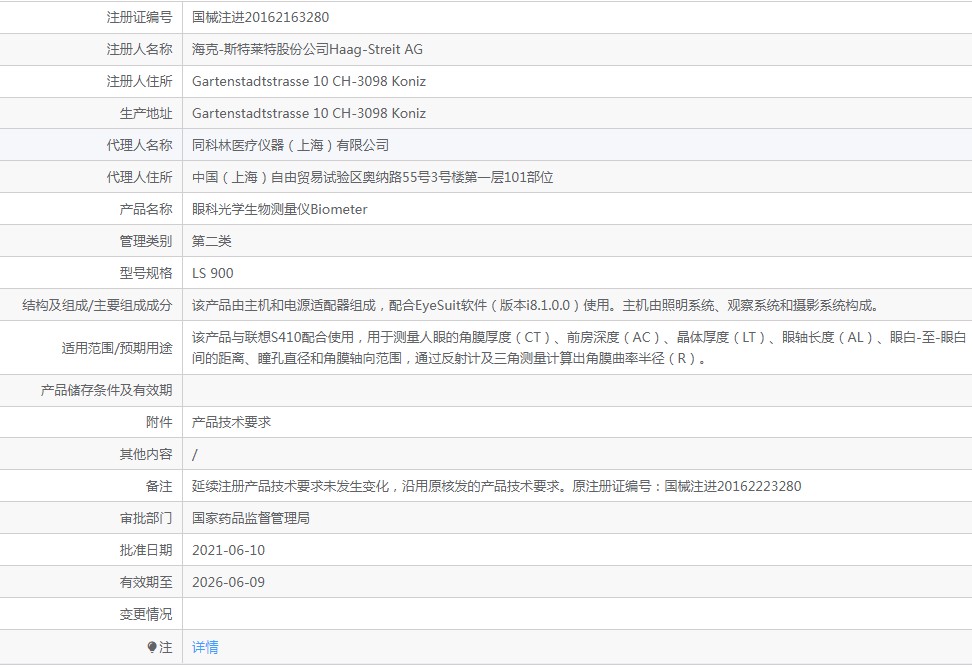This screenshot has height=667, width=972.
Task: Click the 结构及组成/主要组成成分 label
Action: pos(97,305)
